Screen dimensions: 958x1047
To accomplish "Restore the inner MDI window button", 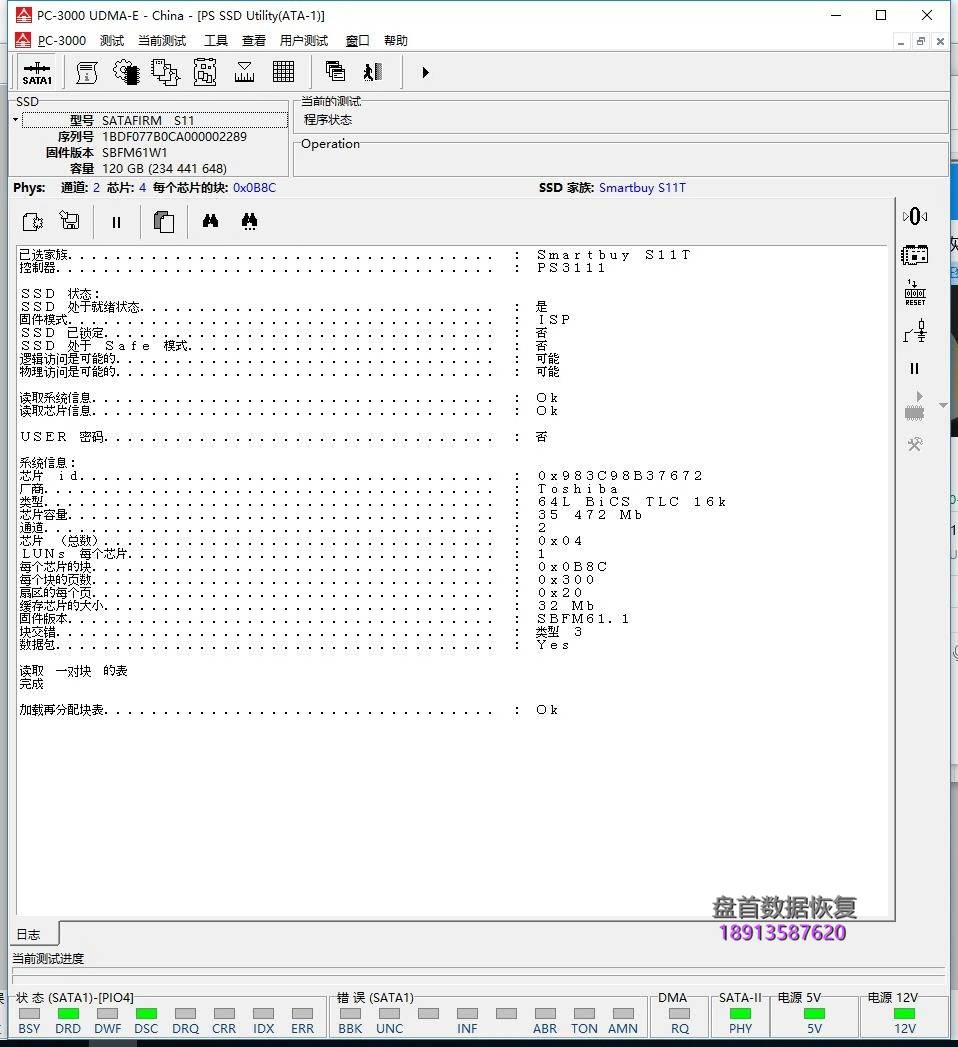I will 921,41.
